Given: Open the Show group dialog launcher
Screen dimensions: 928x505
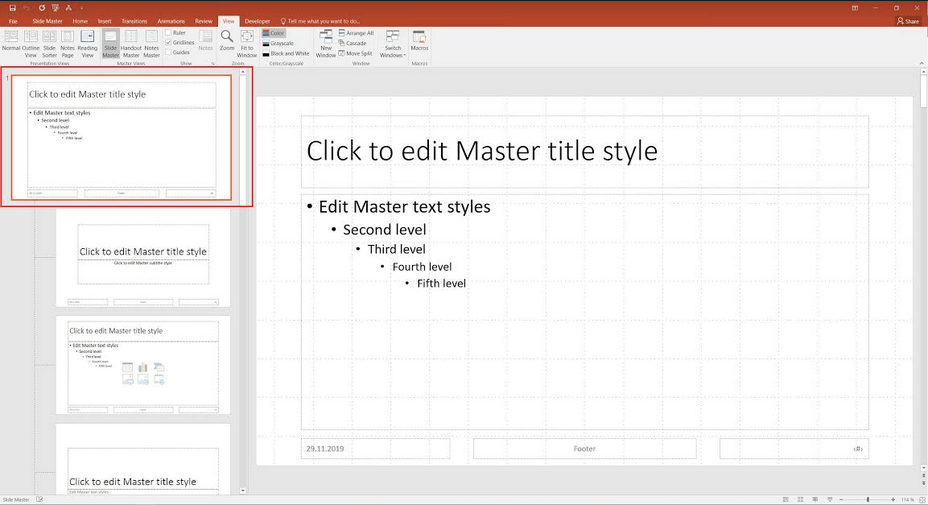Looking at the screenshot, I should pyautogui.click(x=212, y=63).
